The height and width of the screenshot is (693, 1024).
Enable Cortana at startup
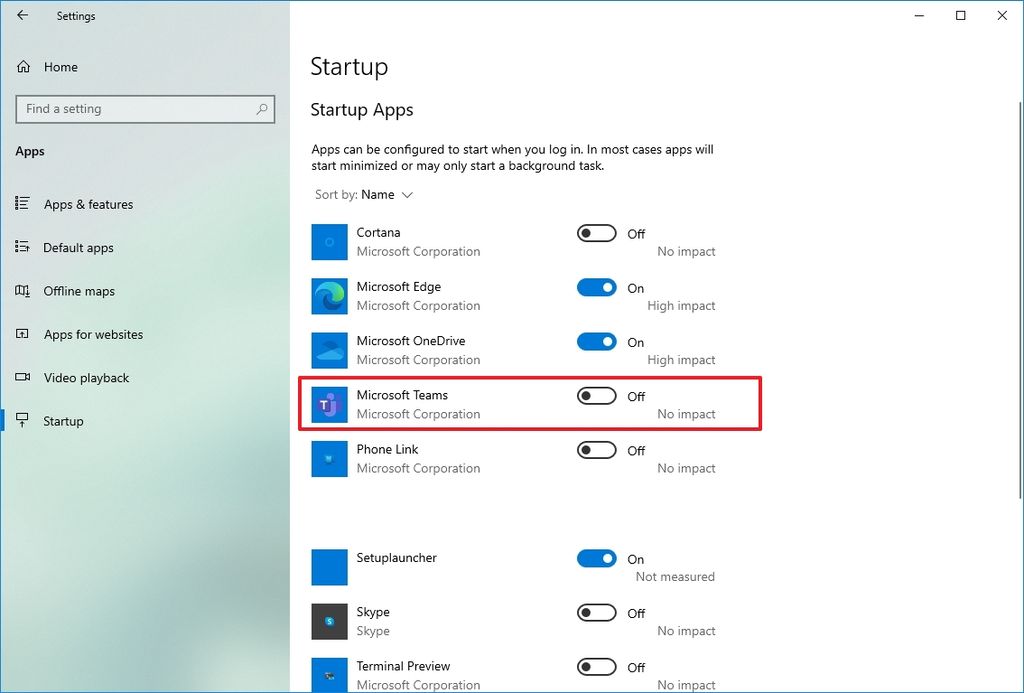[596, 232]
